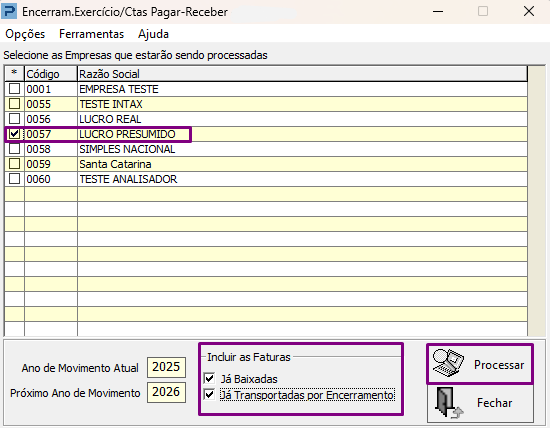Image resolution: width=550 pixels, height=428 pixels.
Task: Click the Processar computer icon
Action: pos(448,363)
